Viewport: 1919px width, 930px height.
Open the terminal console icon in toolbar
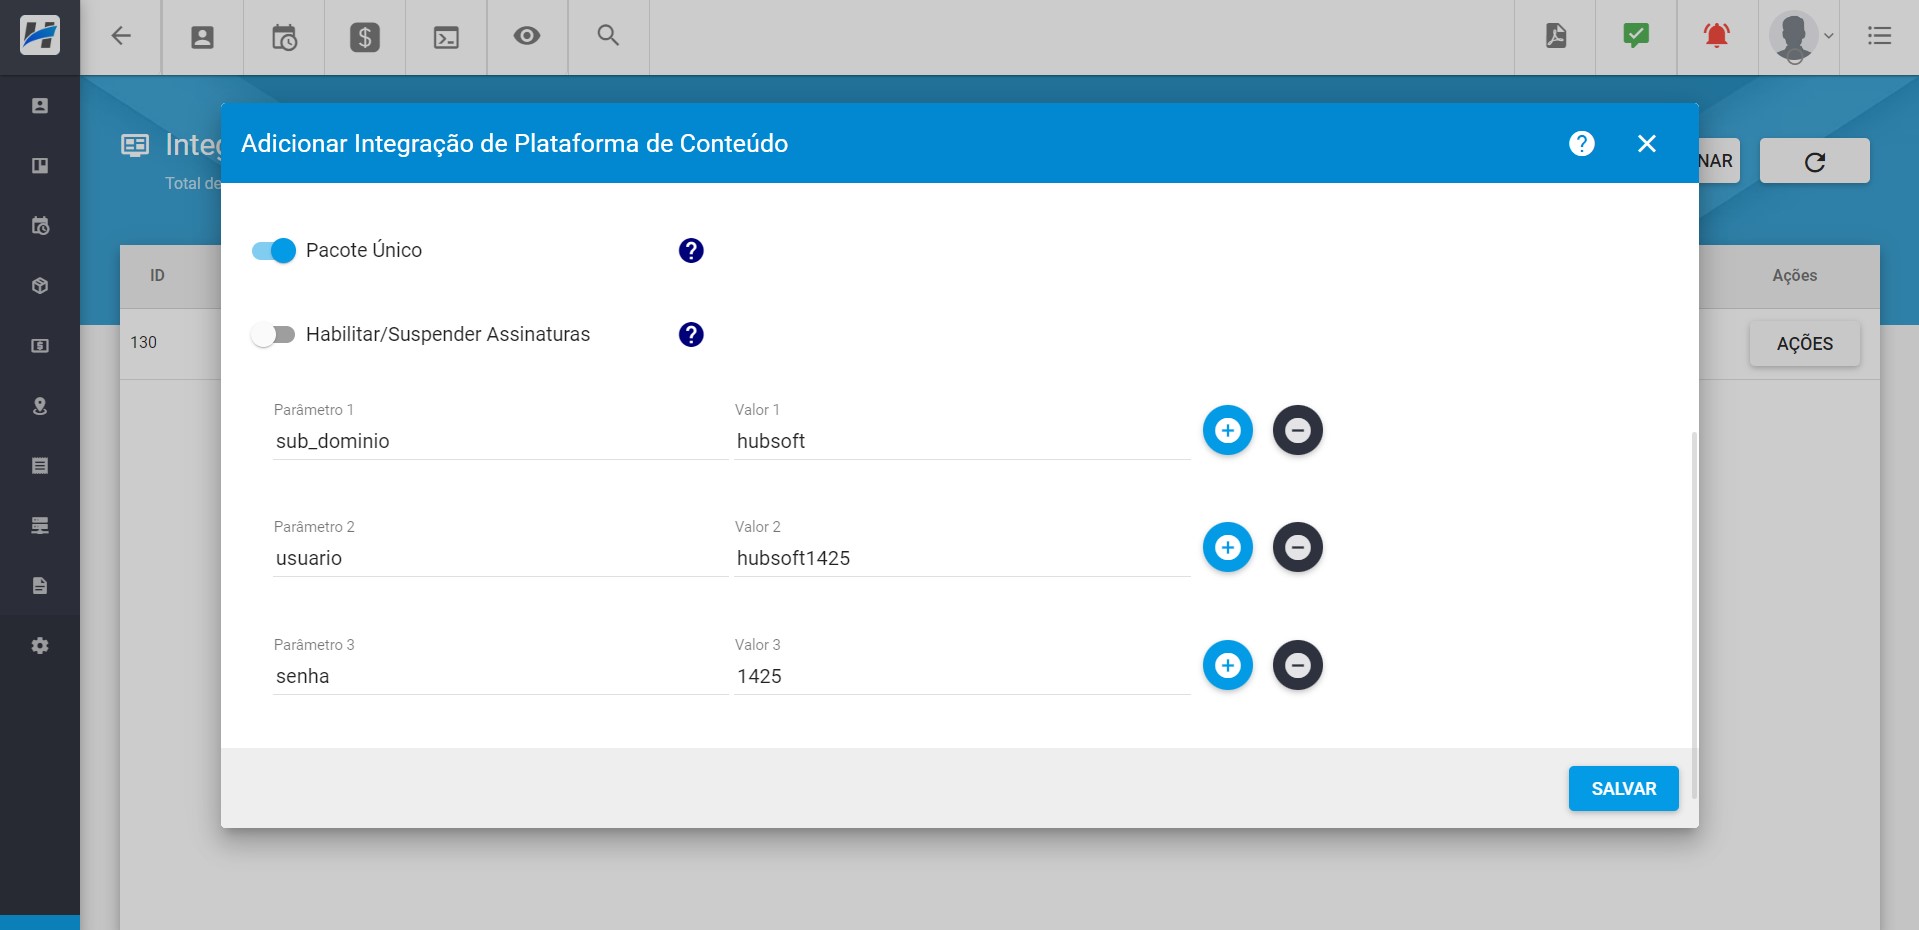[446, 37]
